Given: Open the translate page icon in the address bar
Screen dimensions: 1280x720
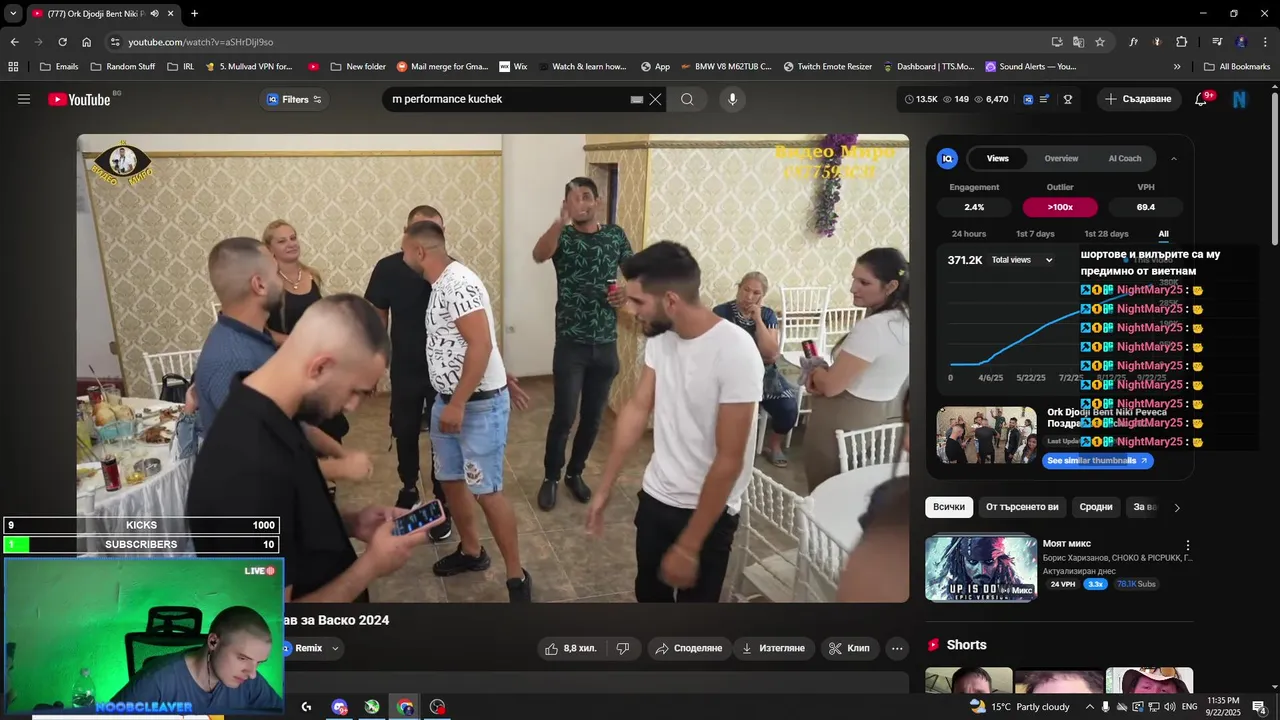Looking at the screenshot, I should [1078, 42].
